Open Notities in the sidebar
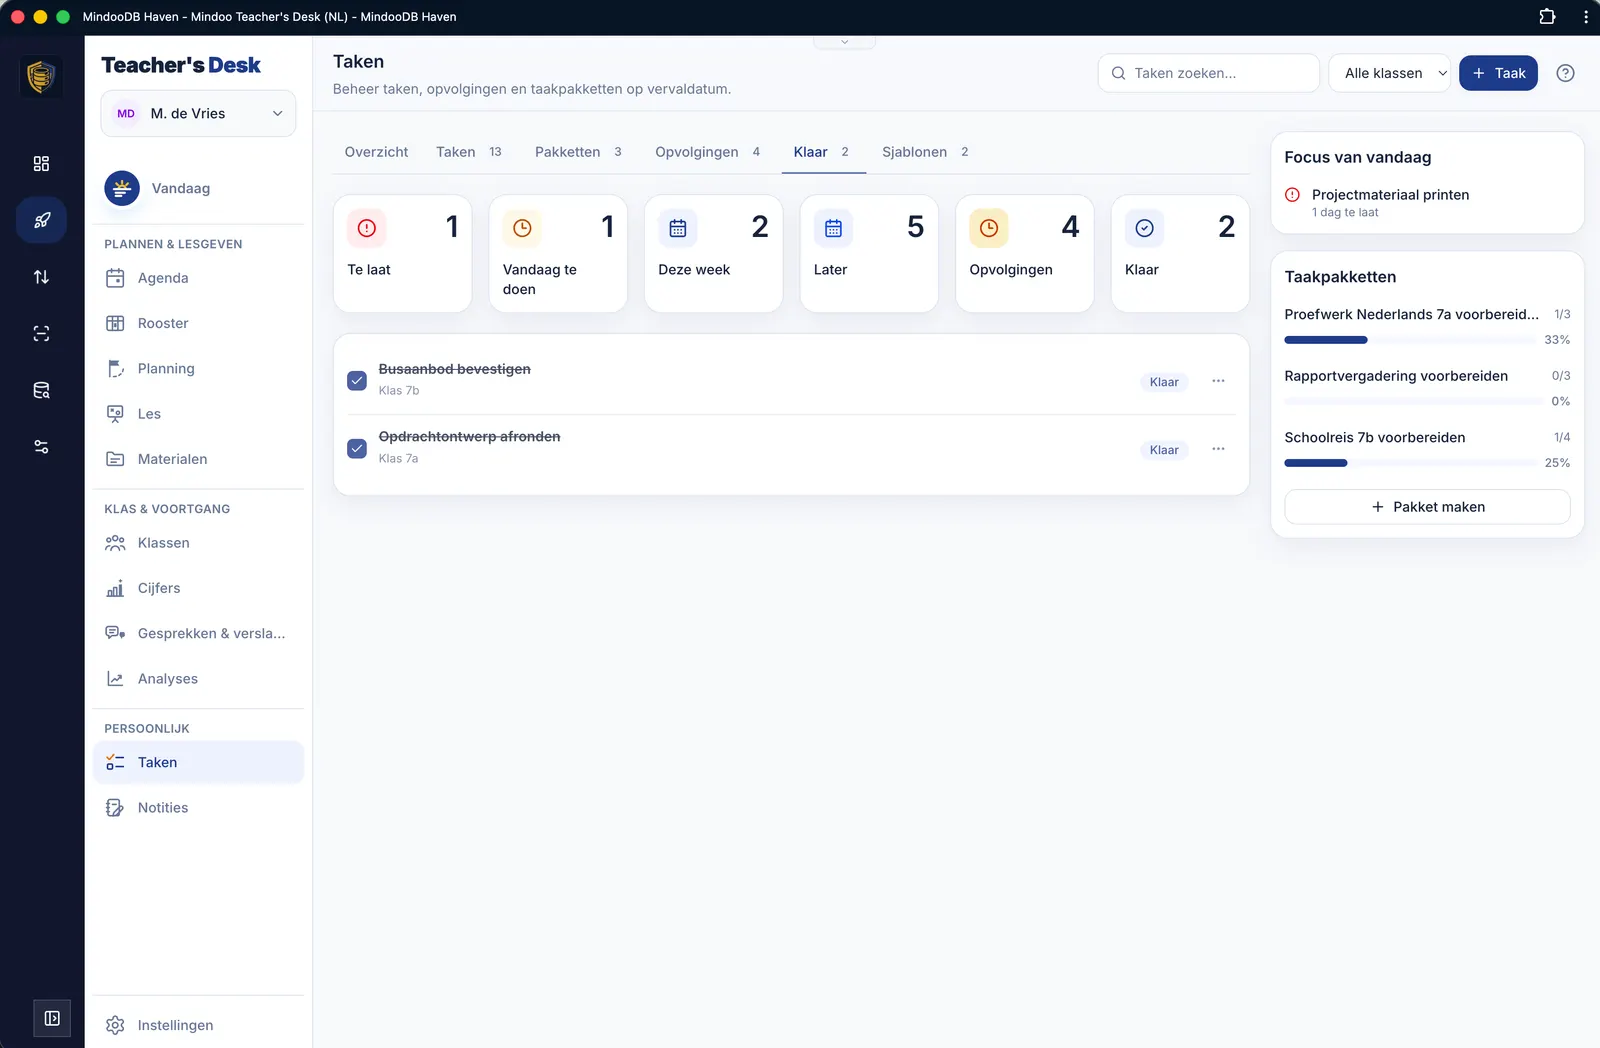1600x1048 pixels. point(198,808)
